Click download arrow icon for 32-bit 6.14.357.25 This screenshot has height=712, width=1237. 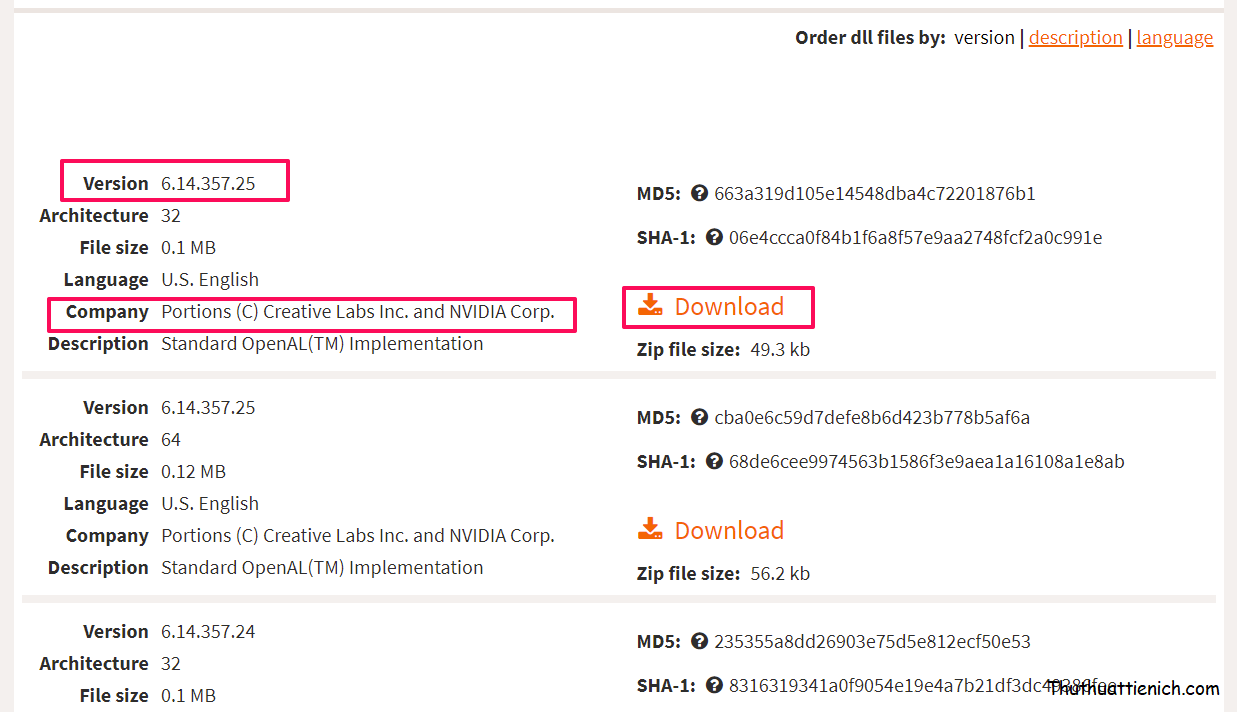coord(650,306)
